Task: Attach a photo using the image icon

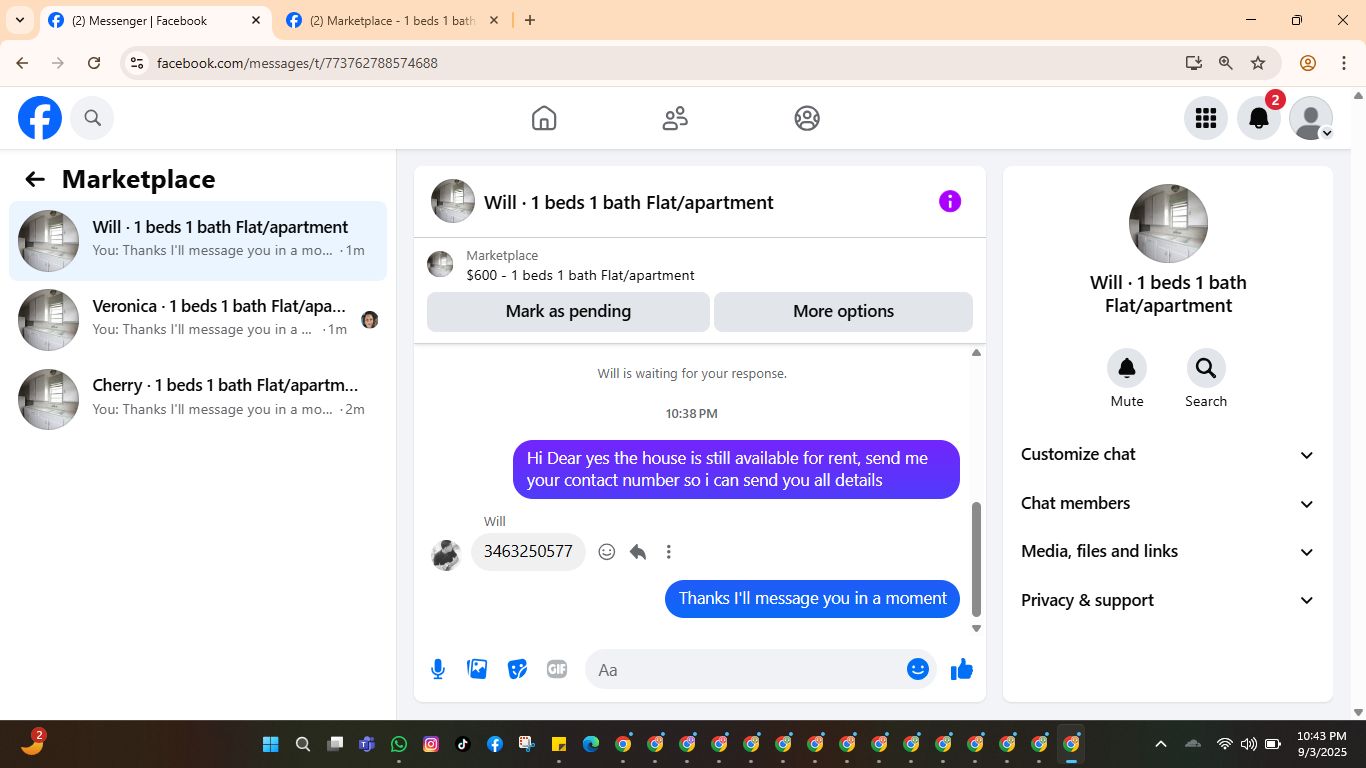Action: 477,669
